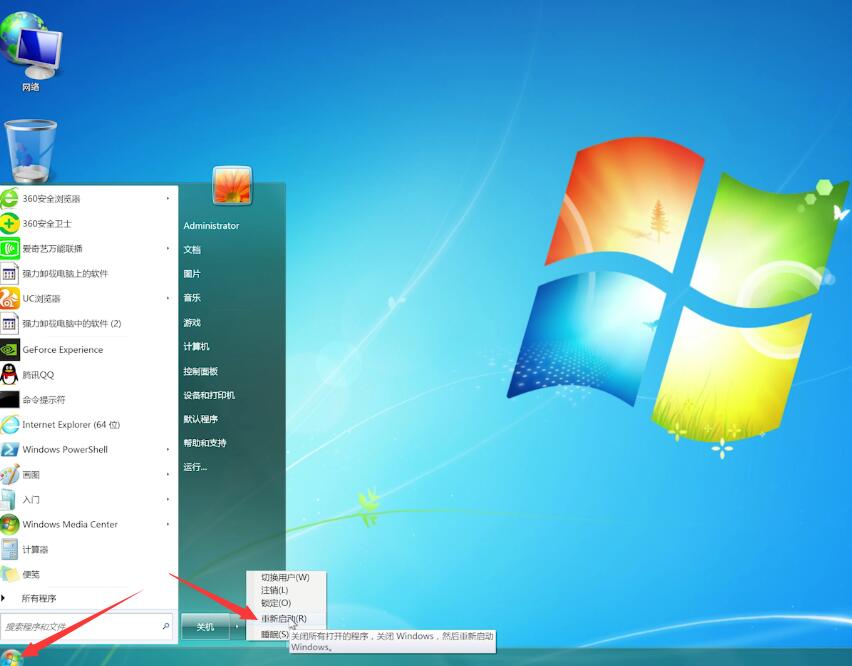Click the 360安全浏览器 icon

click(9, 199)
